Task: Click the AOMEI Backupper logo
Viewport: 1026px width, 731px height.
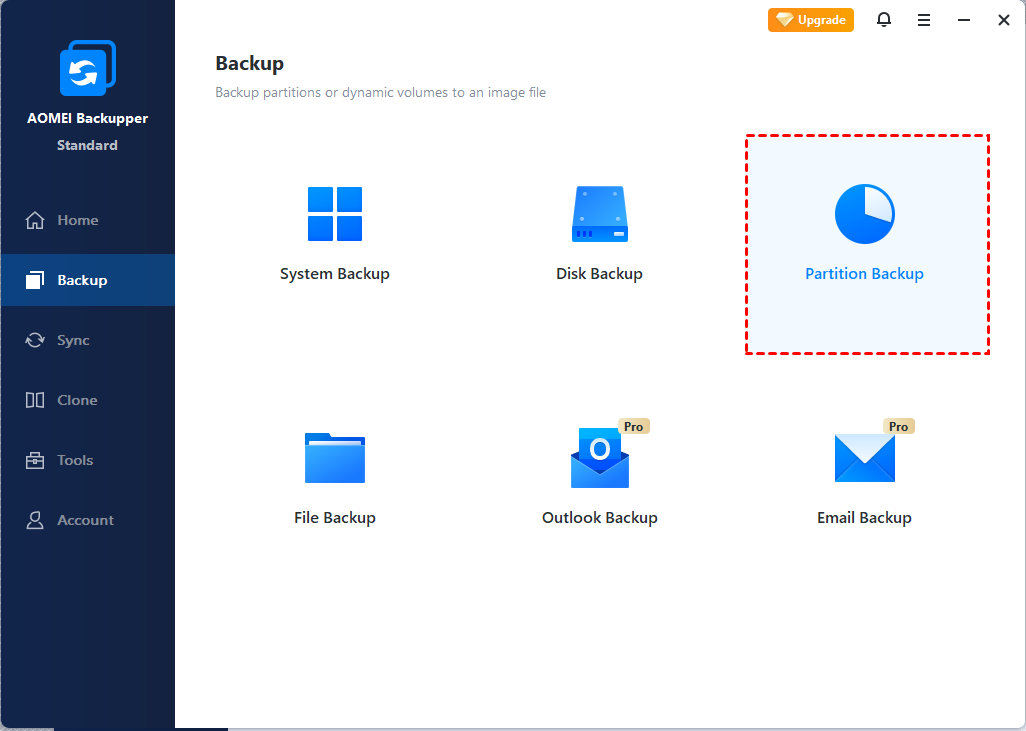Action: click(88, 68)
